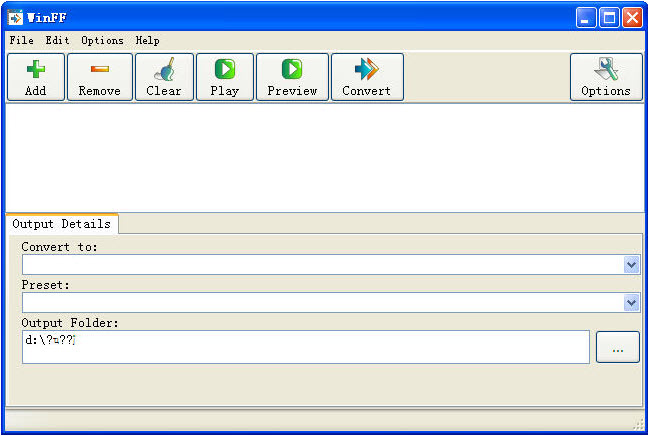Viewport: 648px width, 436px height.
Task: Open the Help menu
Action: click(148, 41)
